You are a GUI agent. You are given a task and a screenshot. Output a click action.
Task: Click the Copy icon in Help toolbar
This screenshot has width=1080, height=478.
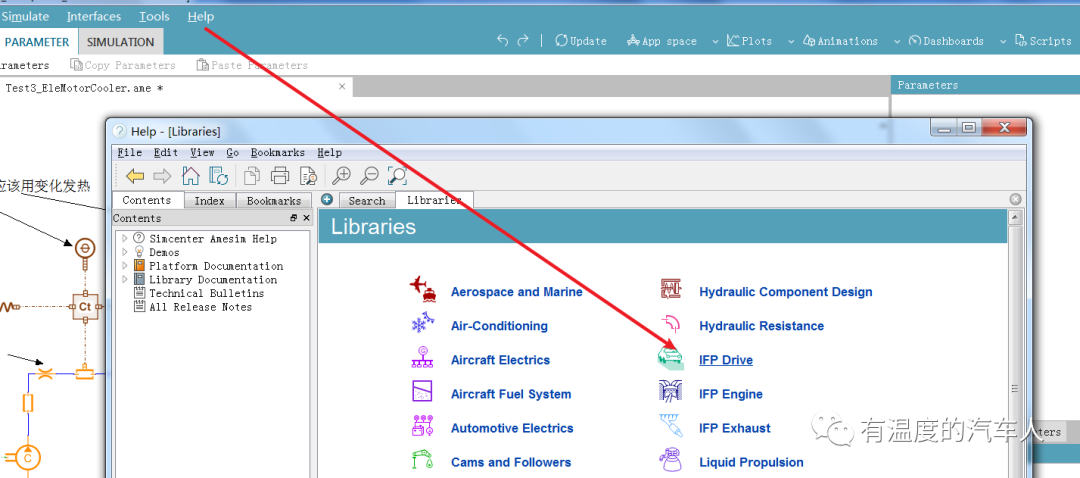[252, 176]
